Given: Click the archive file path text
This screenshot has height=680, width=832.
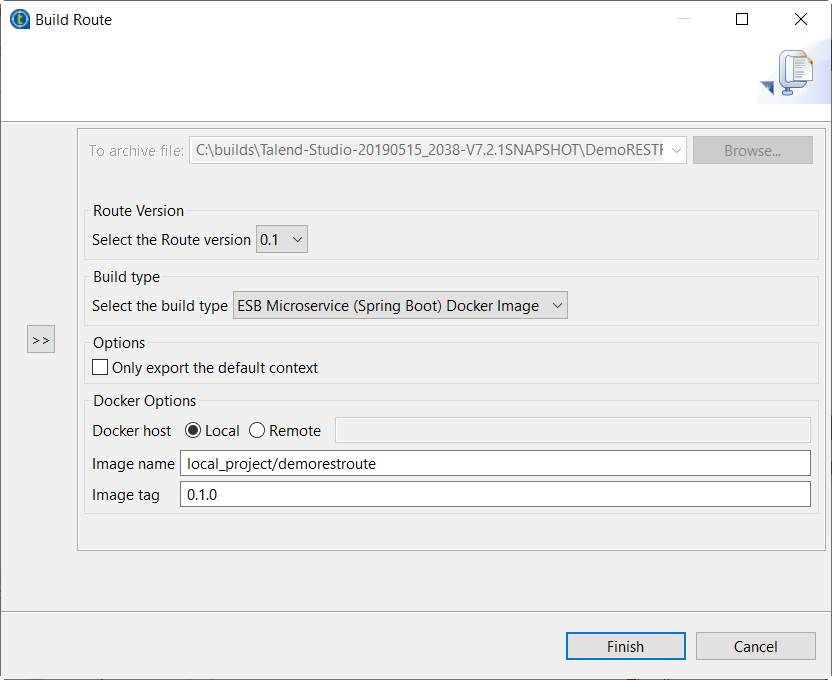Looking at the screenshot, I should [428, 151].
